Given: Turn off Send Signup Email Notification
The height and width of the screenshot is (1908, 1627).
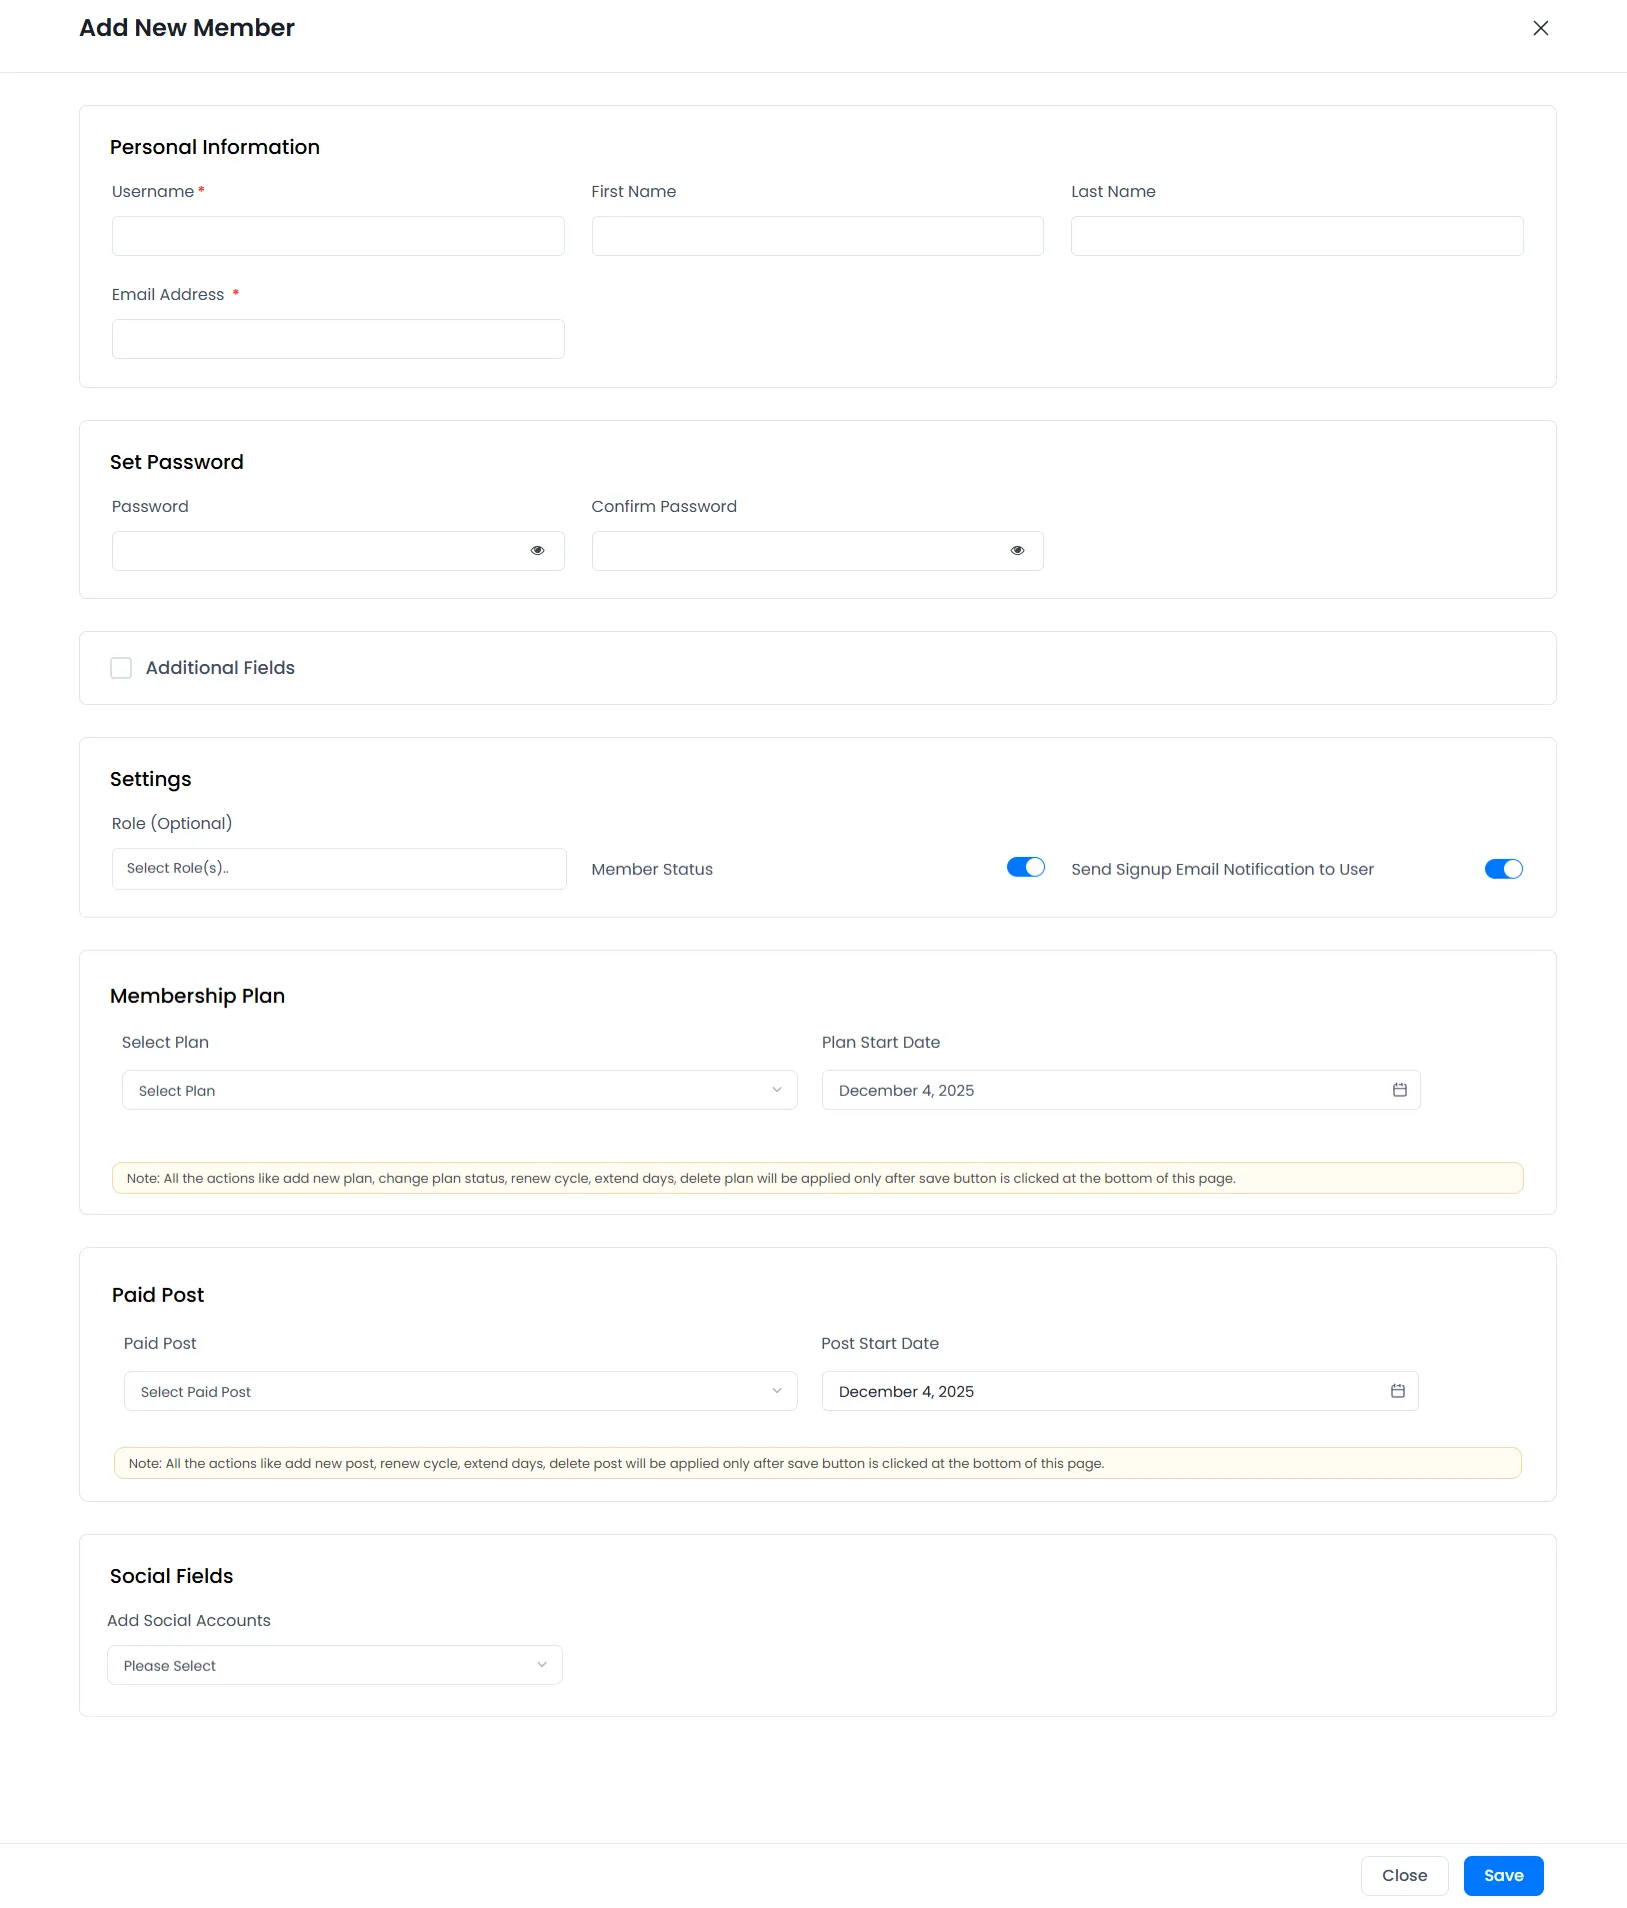Looking at the screenshot, I should (x=1502, y=868).
